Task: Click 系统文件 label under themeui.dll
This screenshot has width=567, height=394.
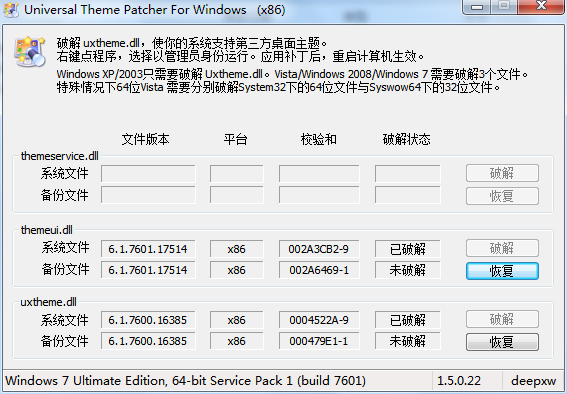Action: [x=65, y=248]
